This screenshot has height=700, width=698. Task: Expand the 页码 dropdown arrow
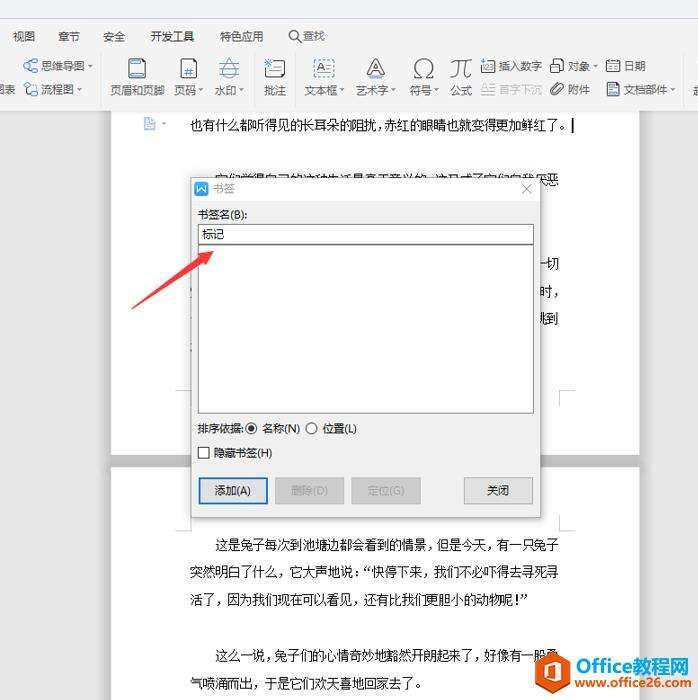pyautogui.click(x=201, y=90)
